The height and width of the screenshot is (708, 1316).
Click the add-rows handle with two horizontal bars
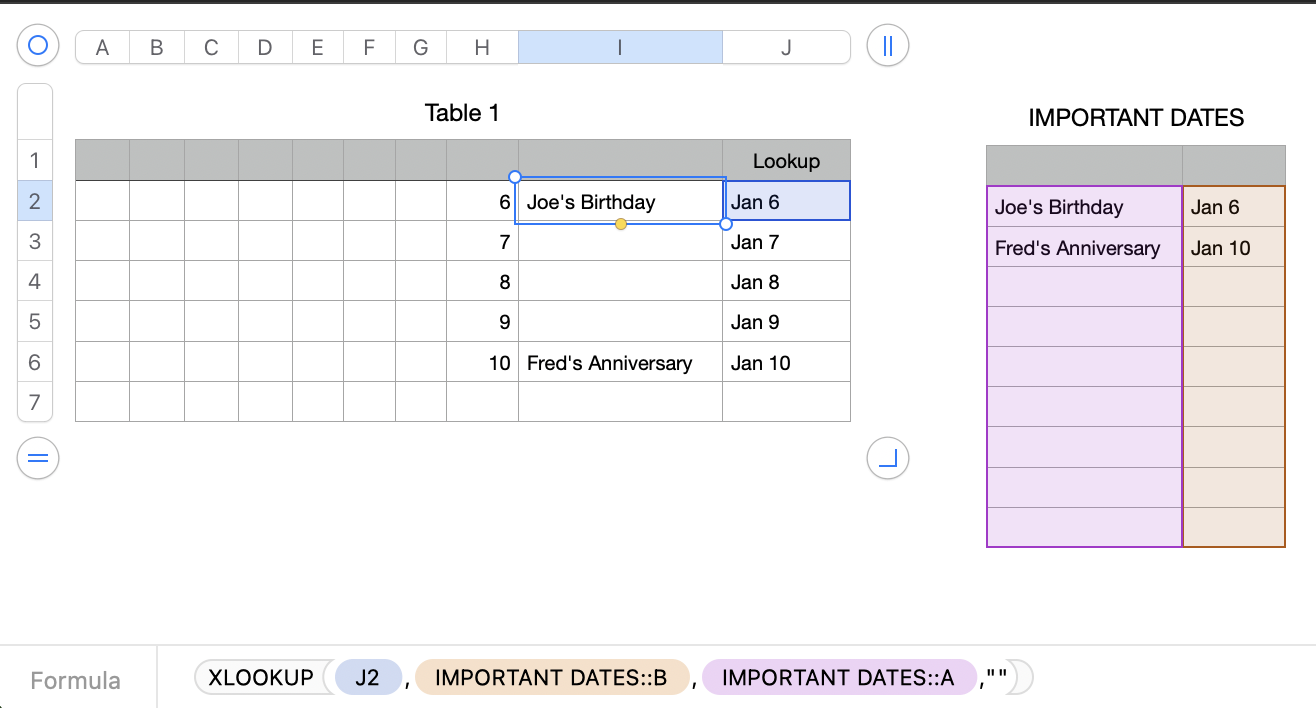coord(38,459)
